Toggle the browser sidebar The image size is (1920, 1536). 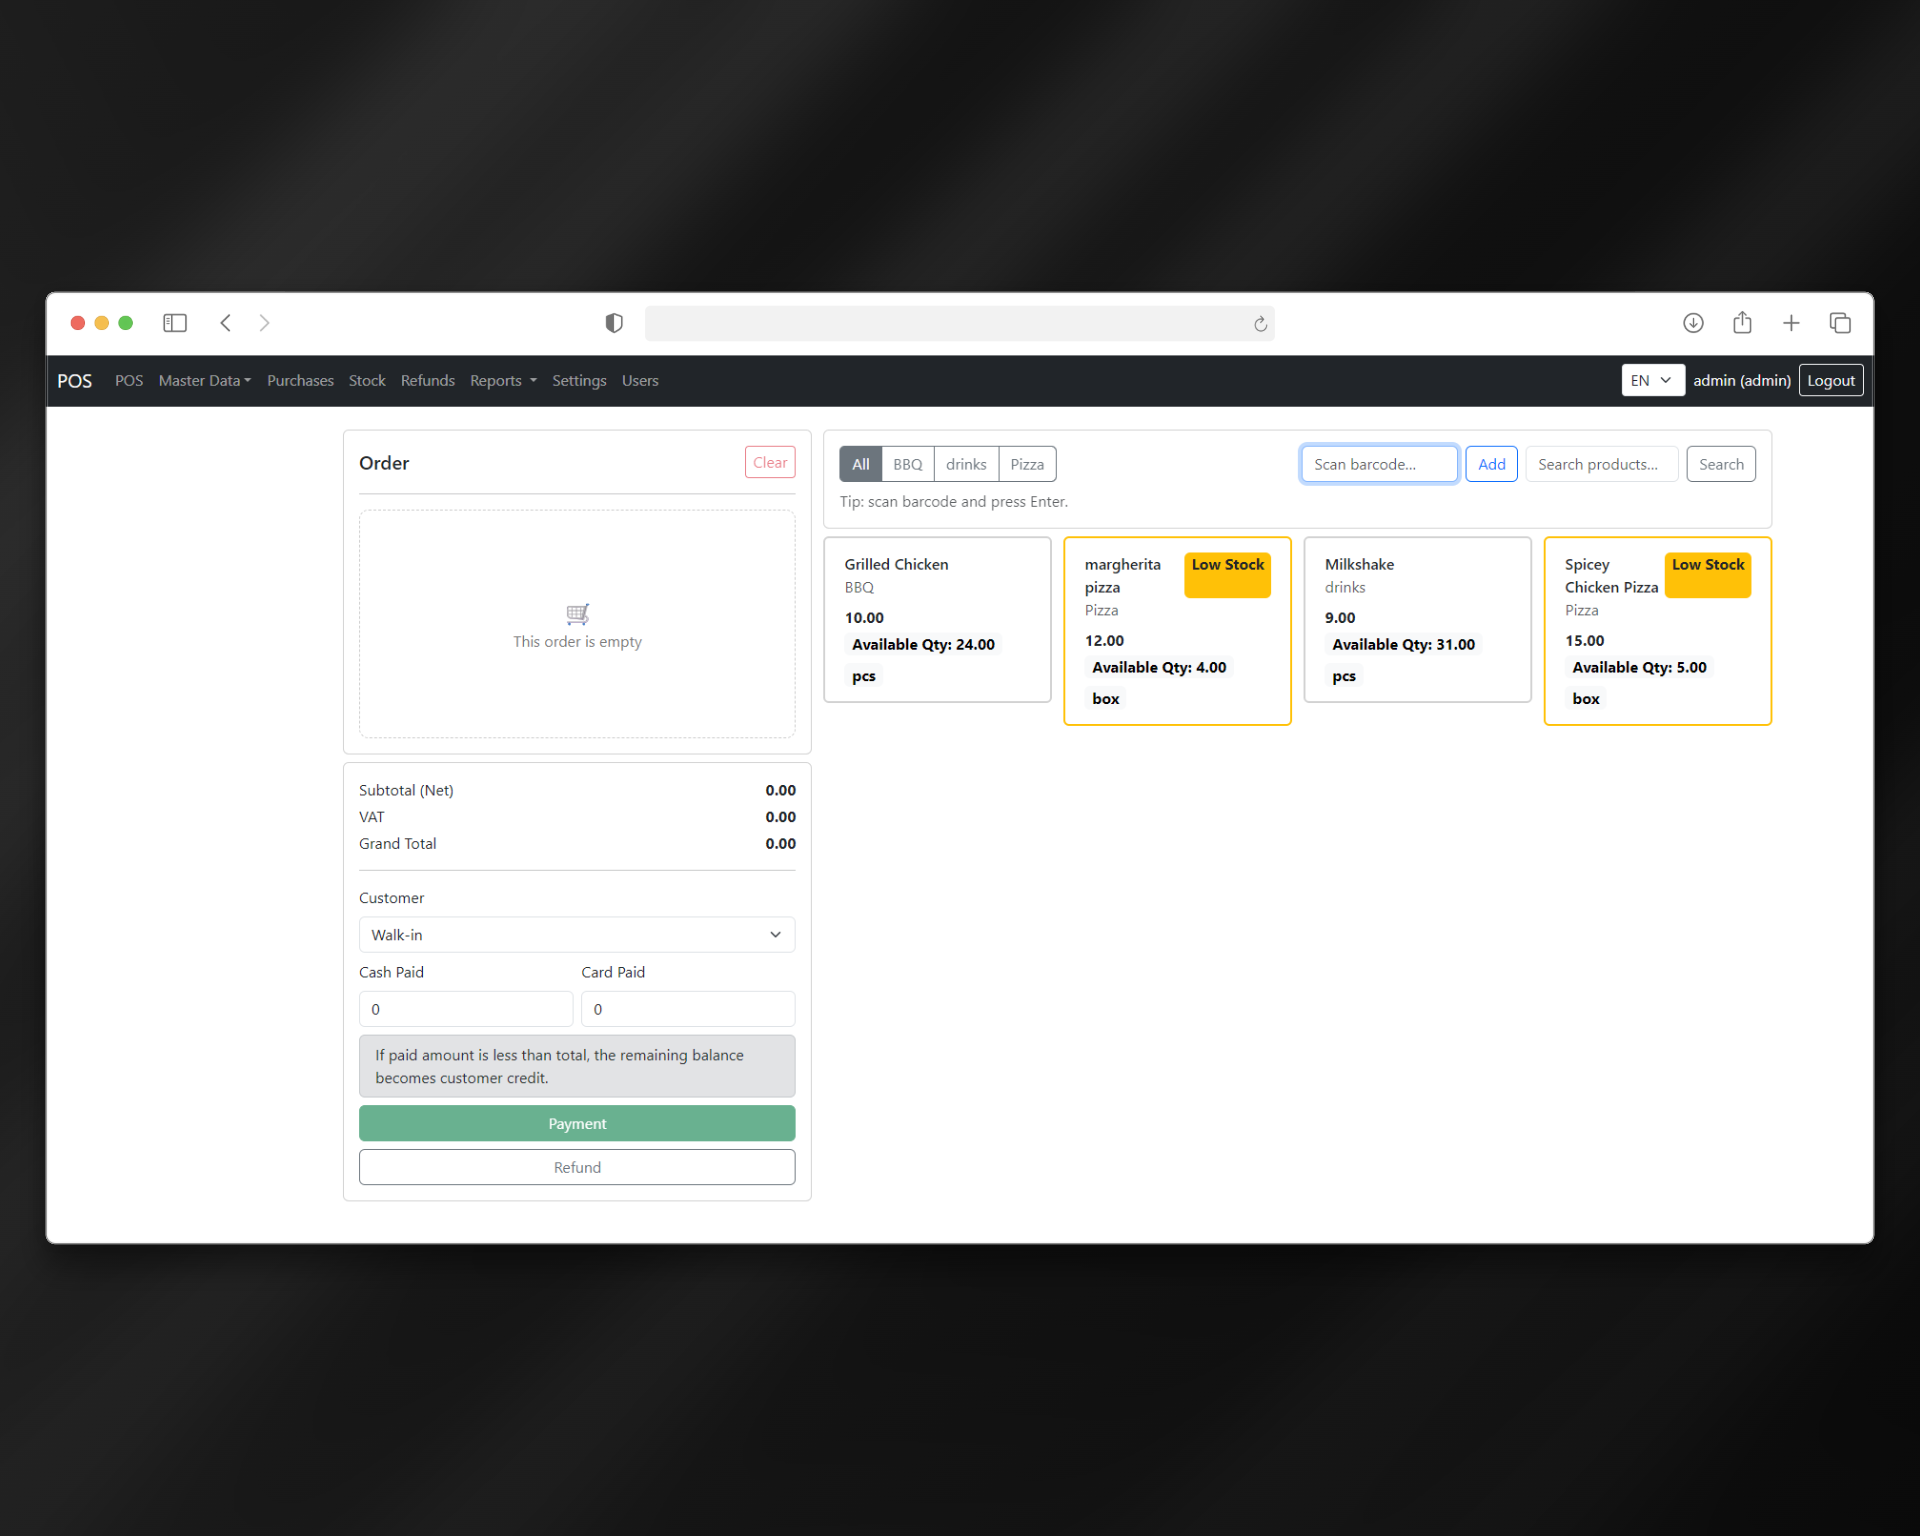[x=174, y=322]
